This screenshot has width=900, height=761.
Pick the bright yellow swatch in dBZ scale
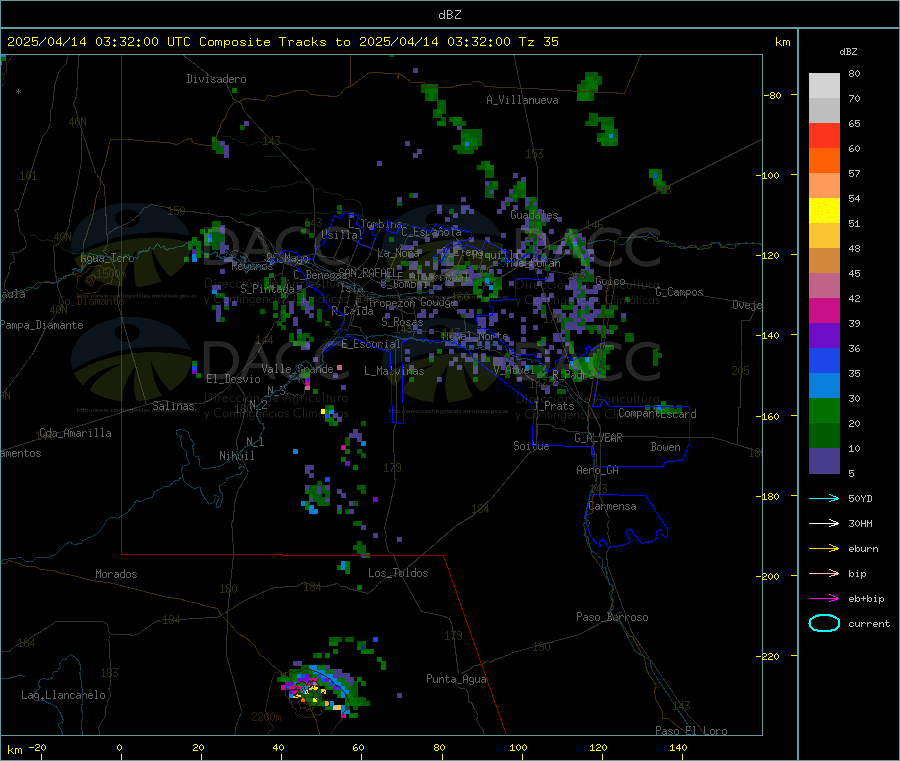pyautogui.click(x=824, y=211)
